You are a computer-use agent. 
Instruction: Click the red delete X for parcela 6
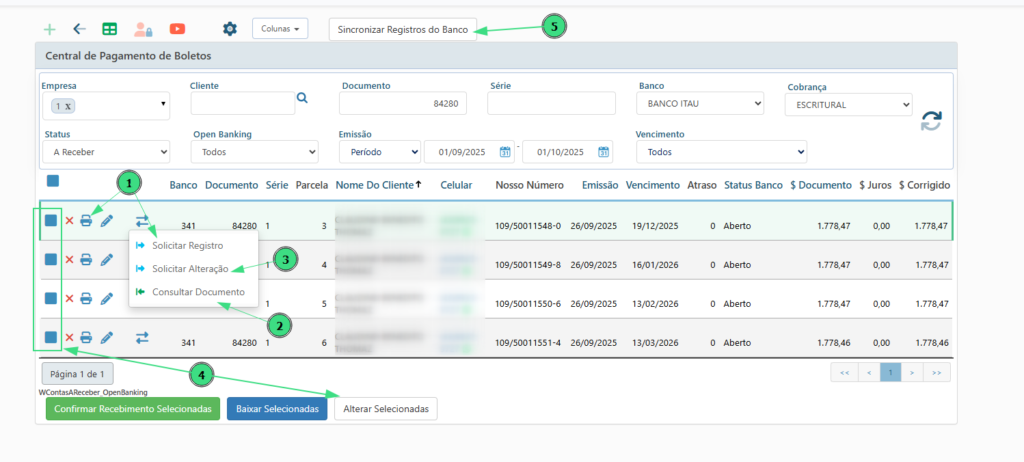point(69,338)
